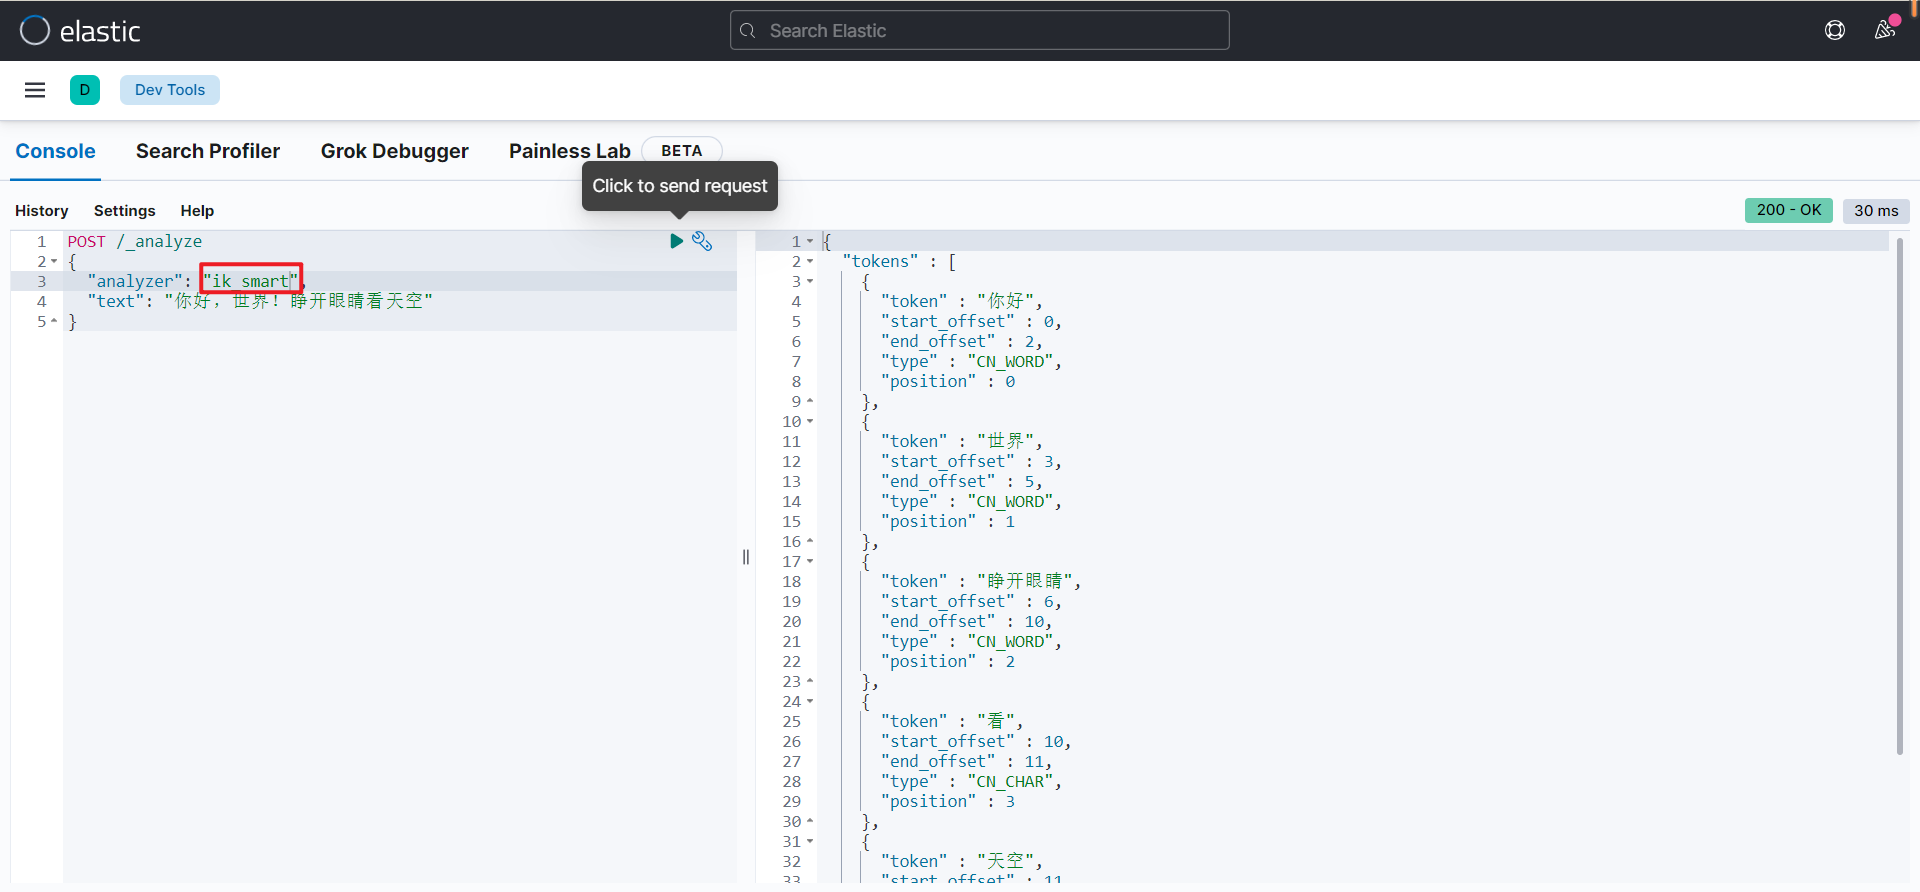Screen dimensions: 1920x892
Task: Collapse third token object at line 17
Action: click(x=810, y=562)
